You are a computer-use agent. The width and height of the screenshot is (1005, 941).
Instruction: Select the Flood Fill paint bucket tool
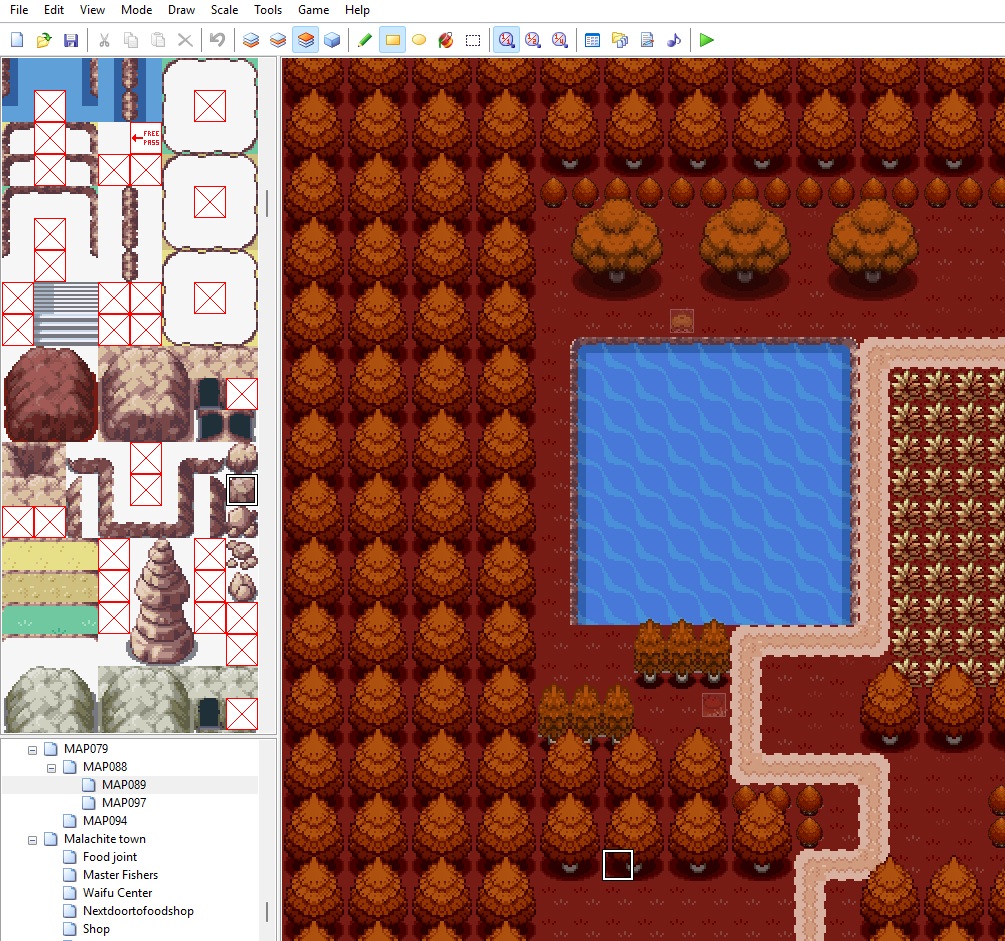pos(446,40)
